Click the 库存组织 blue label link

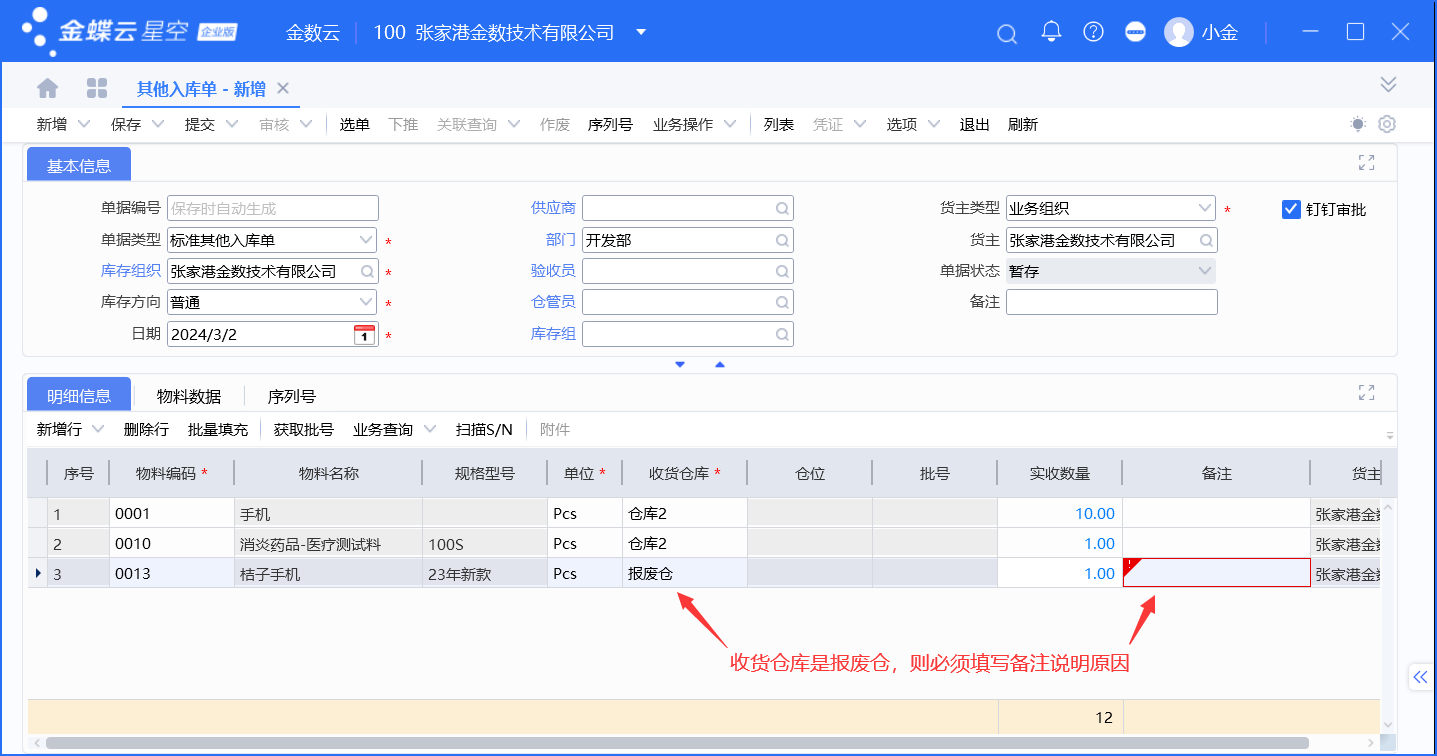(131, 271)
